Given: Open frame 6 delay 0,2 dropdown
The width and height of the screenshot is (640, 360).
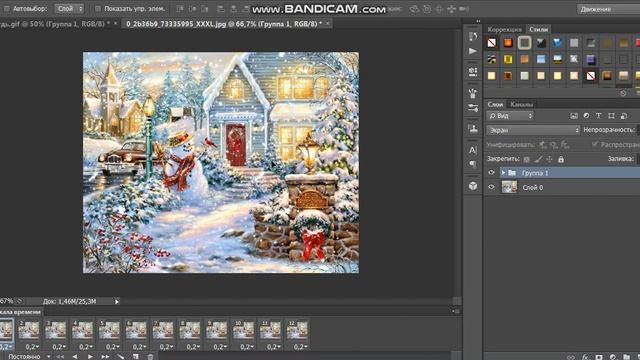Looking at the screenshot, I should click(139, 347).
